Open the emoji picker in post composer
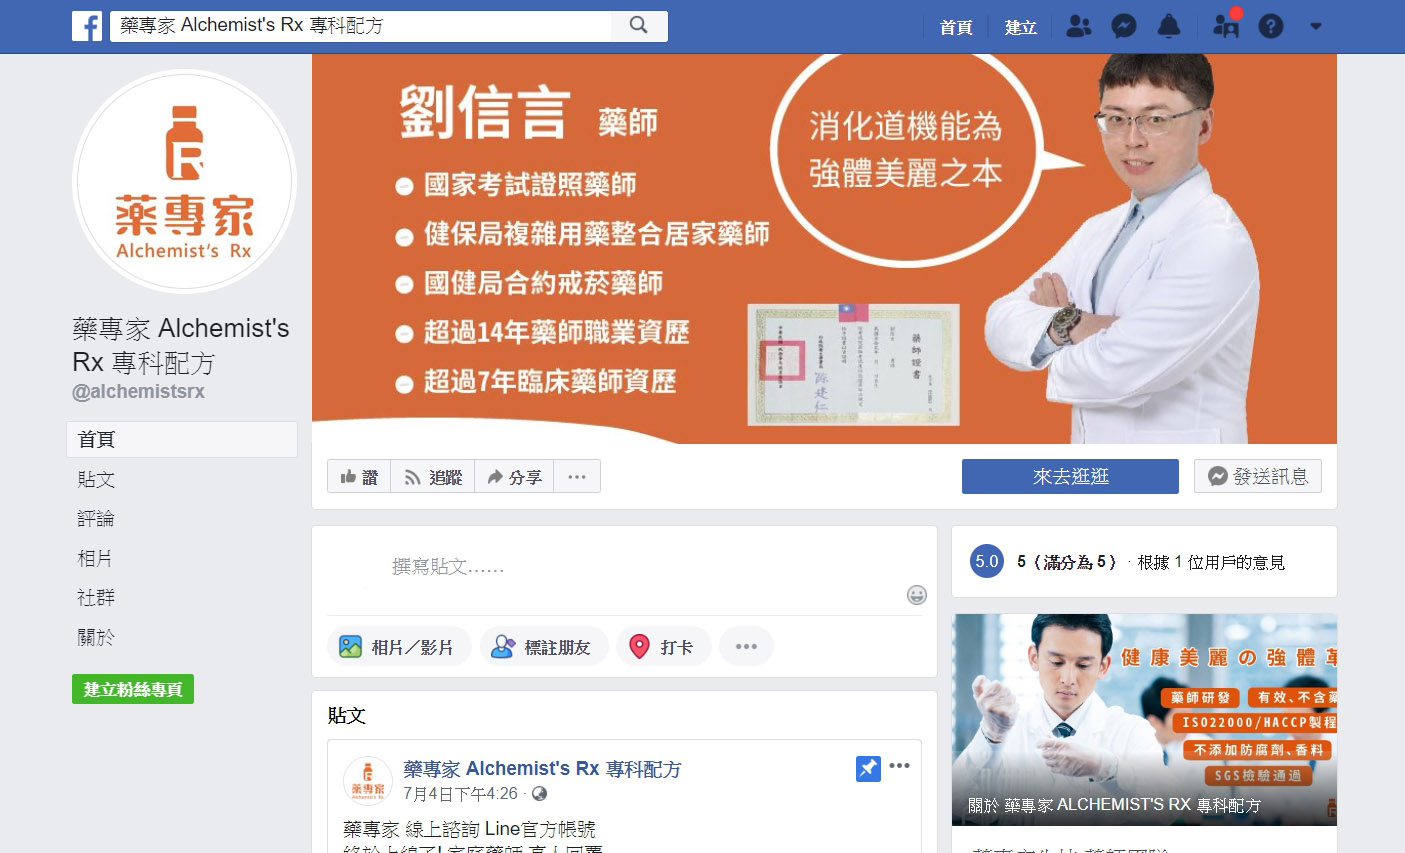Viewport: 1405px width, 853px height. click(917, 595)
